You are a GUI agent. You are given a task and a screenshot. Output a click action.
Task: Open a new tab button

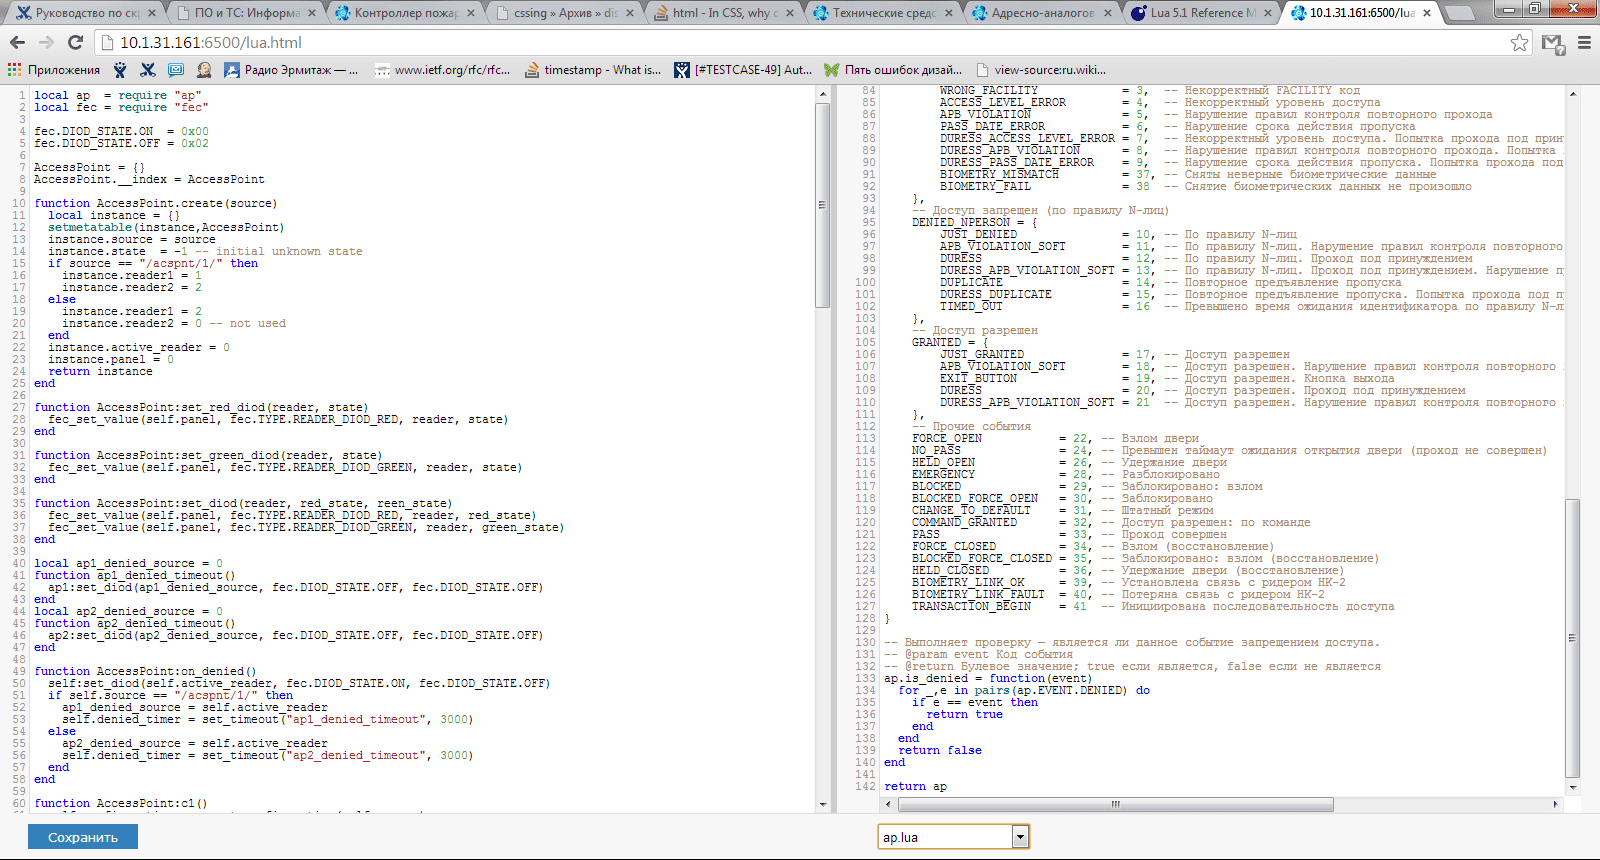1461,13
